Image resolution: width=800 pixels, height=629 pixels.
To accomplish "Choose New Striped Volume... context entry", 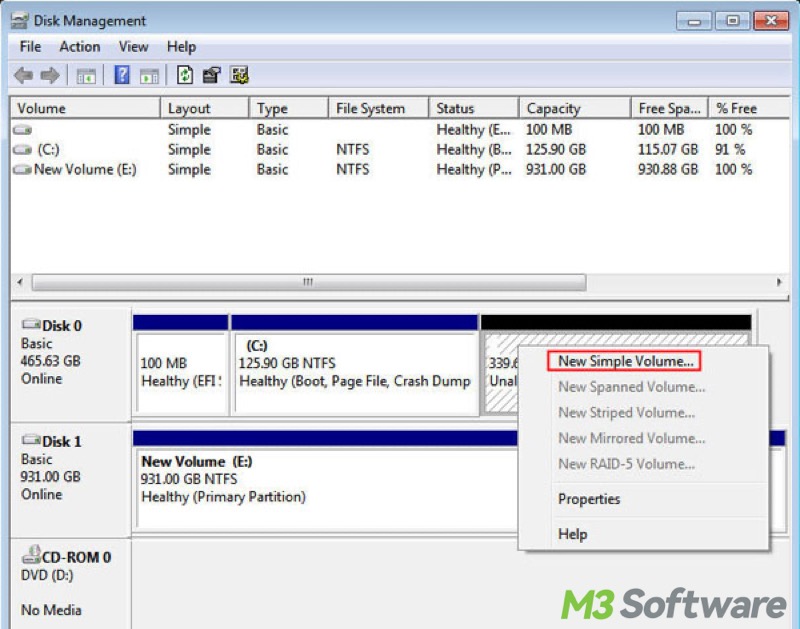I will [x=627, y=412].
